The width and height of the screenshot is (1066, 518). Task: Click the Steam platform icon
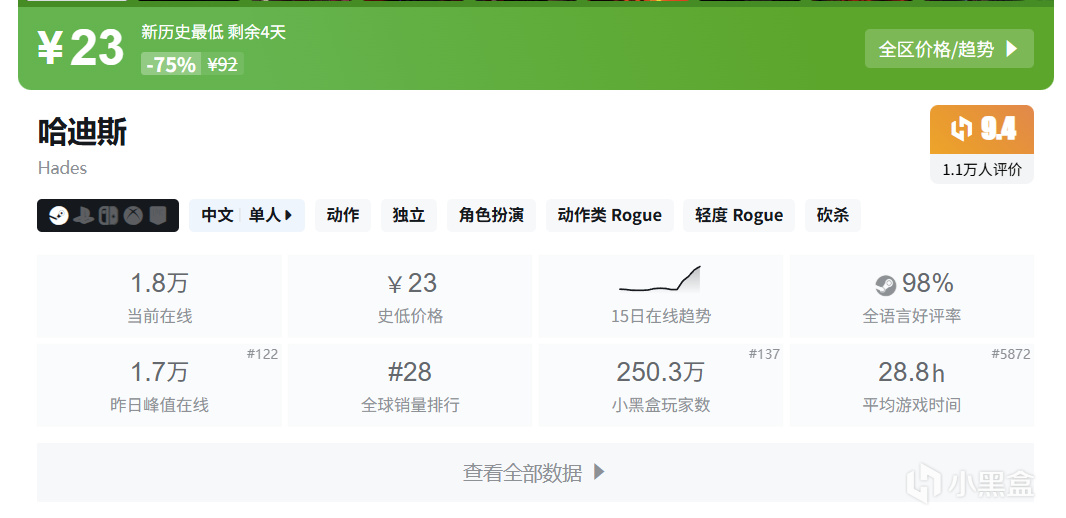click(x=59, y=215)
